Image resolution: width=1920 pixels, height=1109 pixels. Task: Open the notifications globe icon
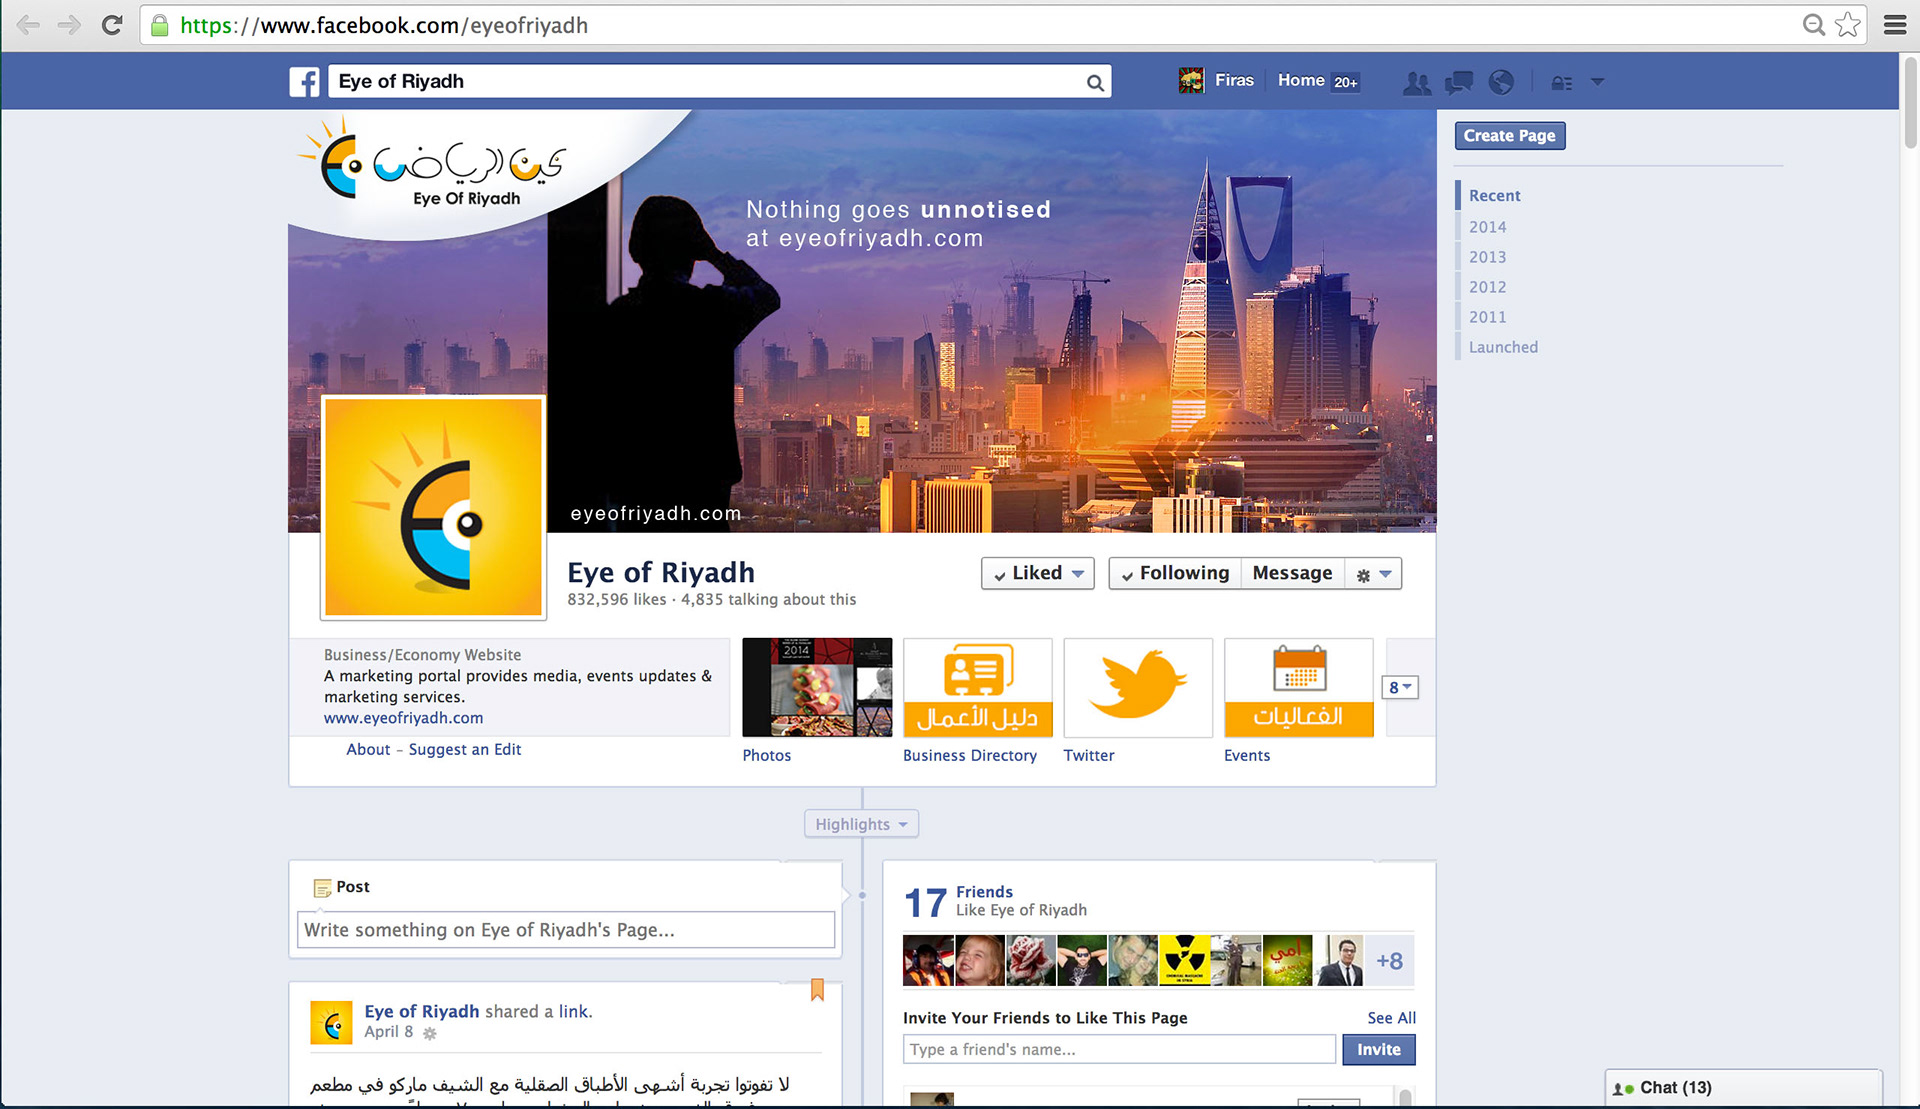(1501, 82)
